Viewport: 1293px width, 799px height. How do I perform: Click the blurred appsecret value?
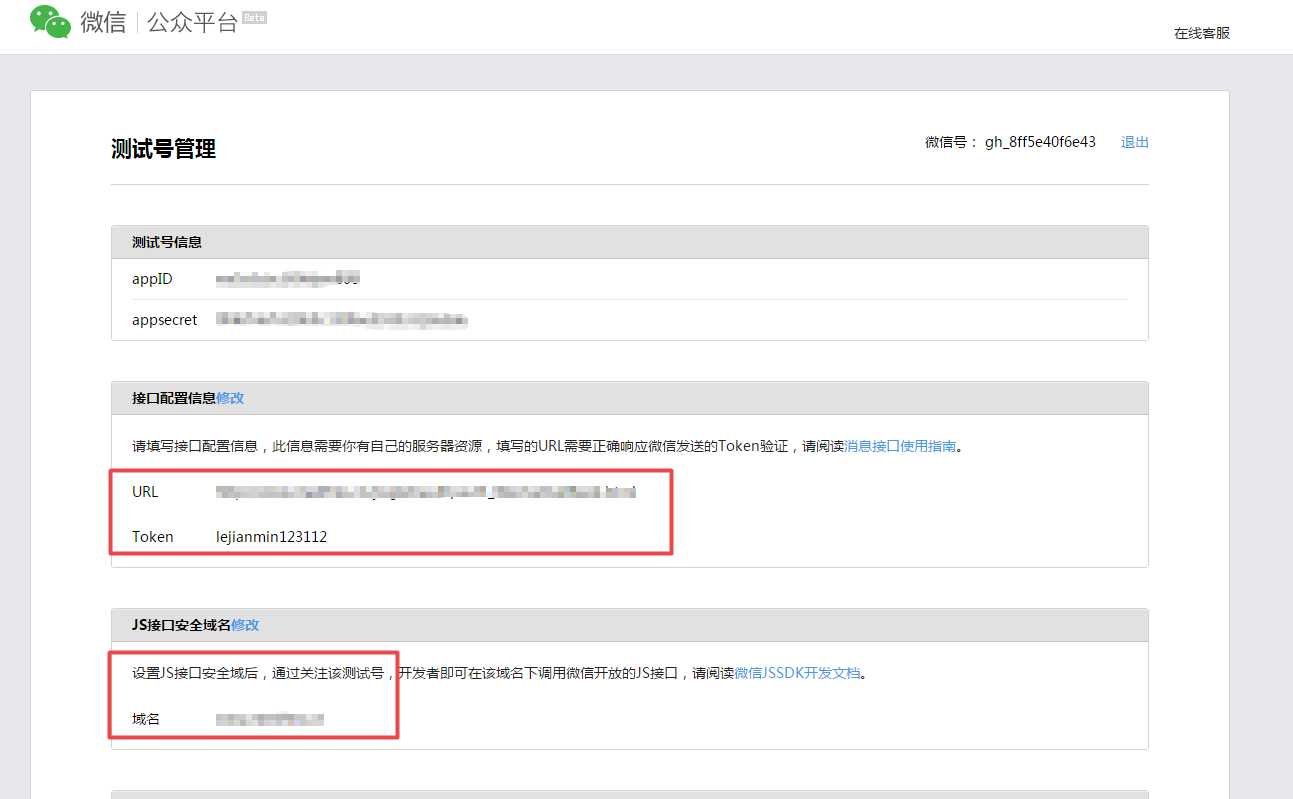pos(342,320)
